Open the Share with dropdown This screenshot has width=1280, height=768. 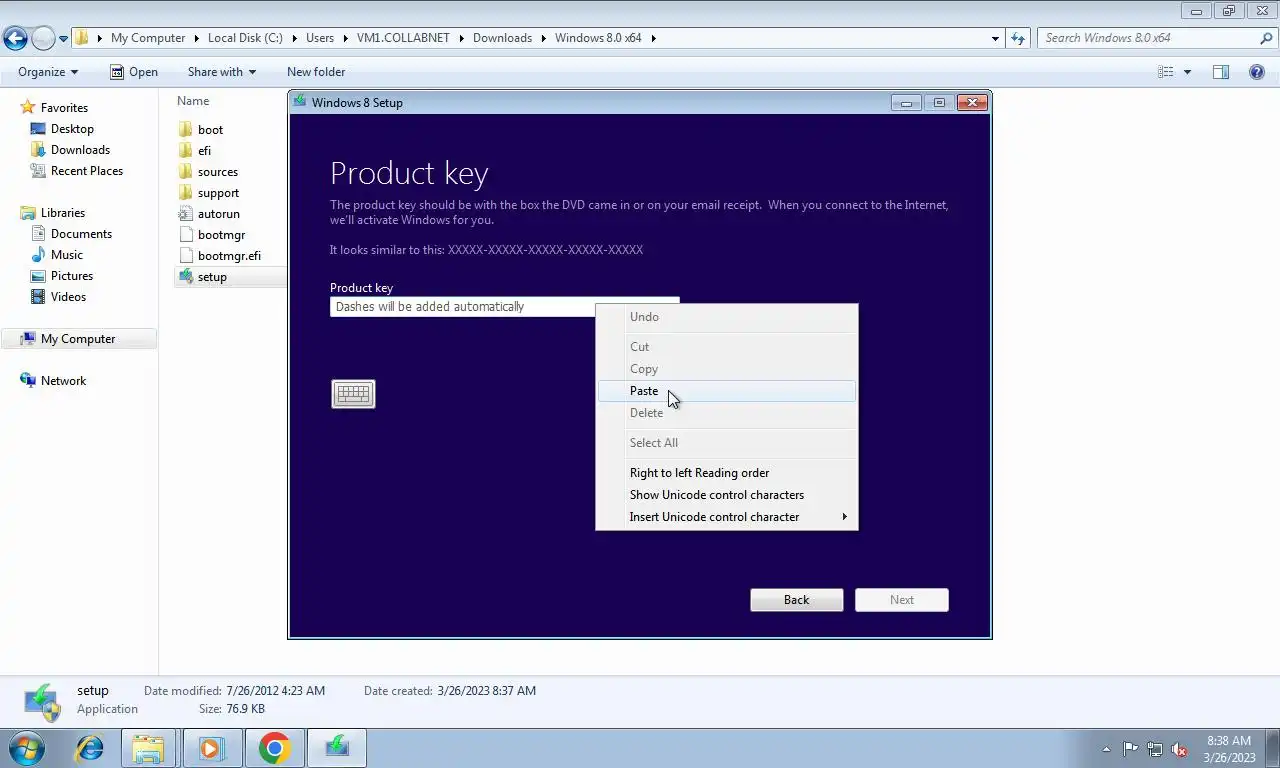click(x=222, y=72)
